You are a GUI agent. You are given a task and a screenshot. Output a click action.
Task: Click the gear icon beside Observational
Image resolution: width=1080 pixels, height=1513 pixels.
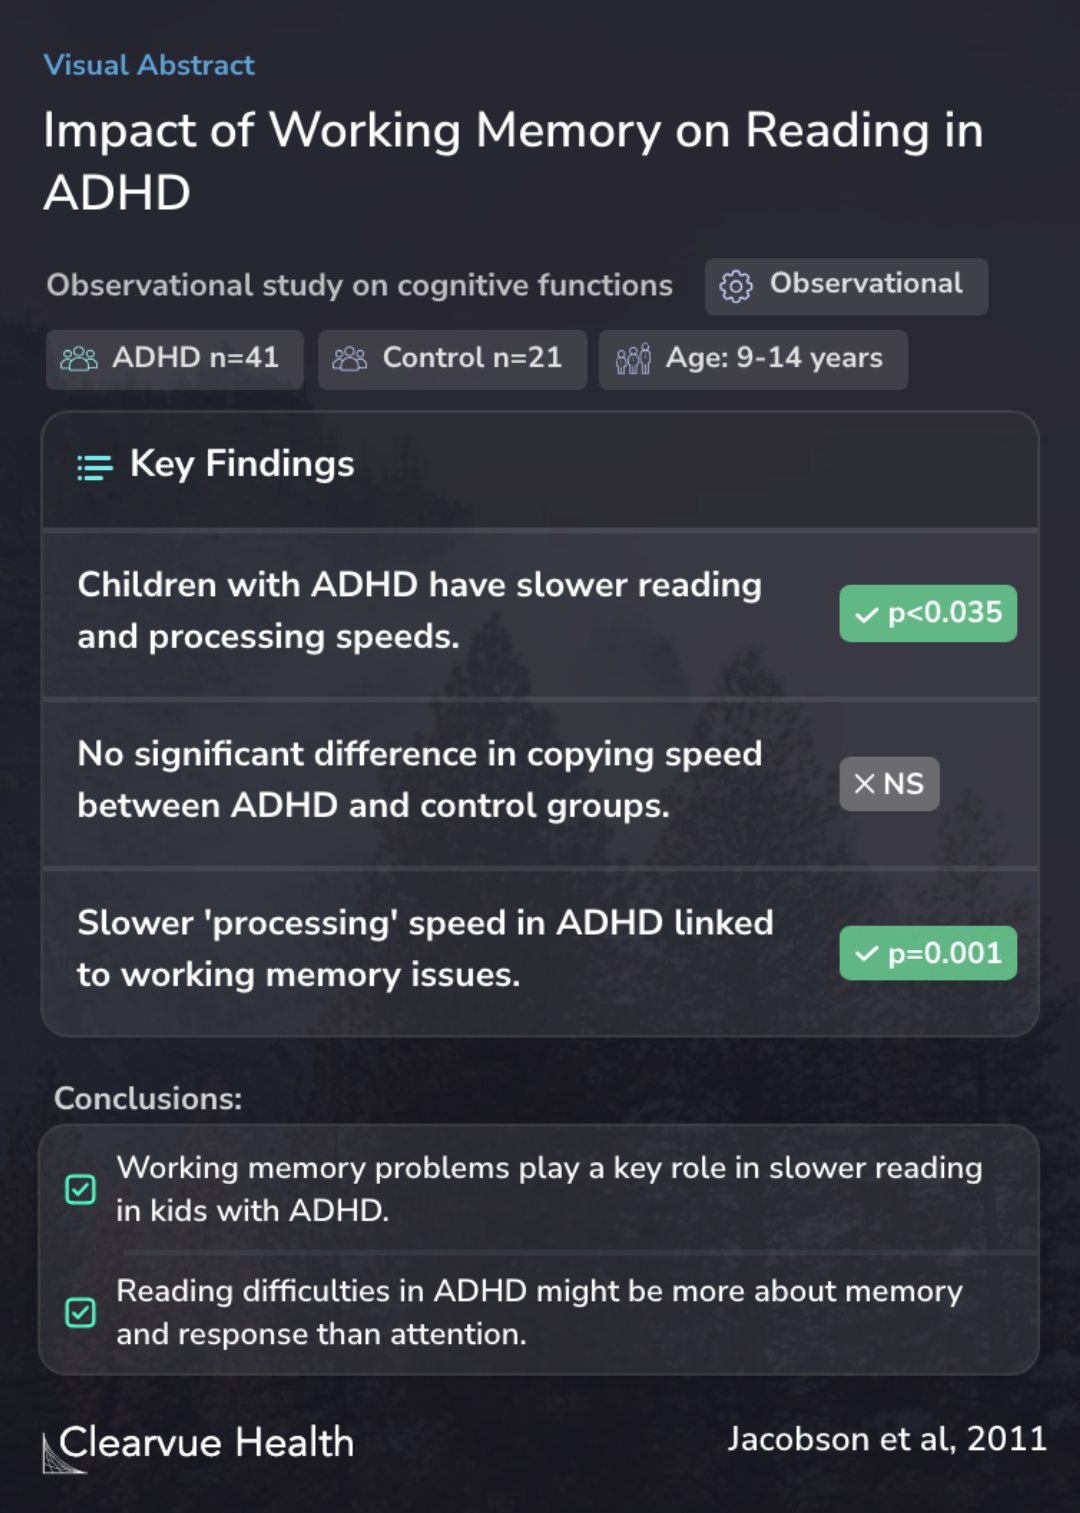pyautogui.click(x=736, y=286)
